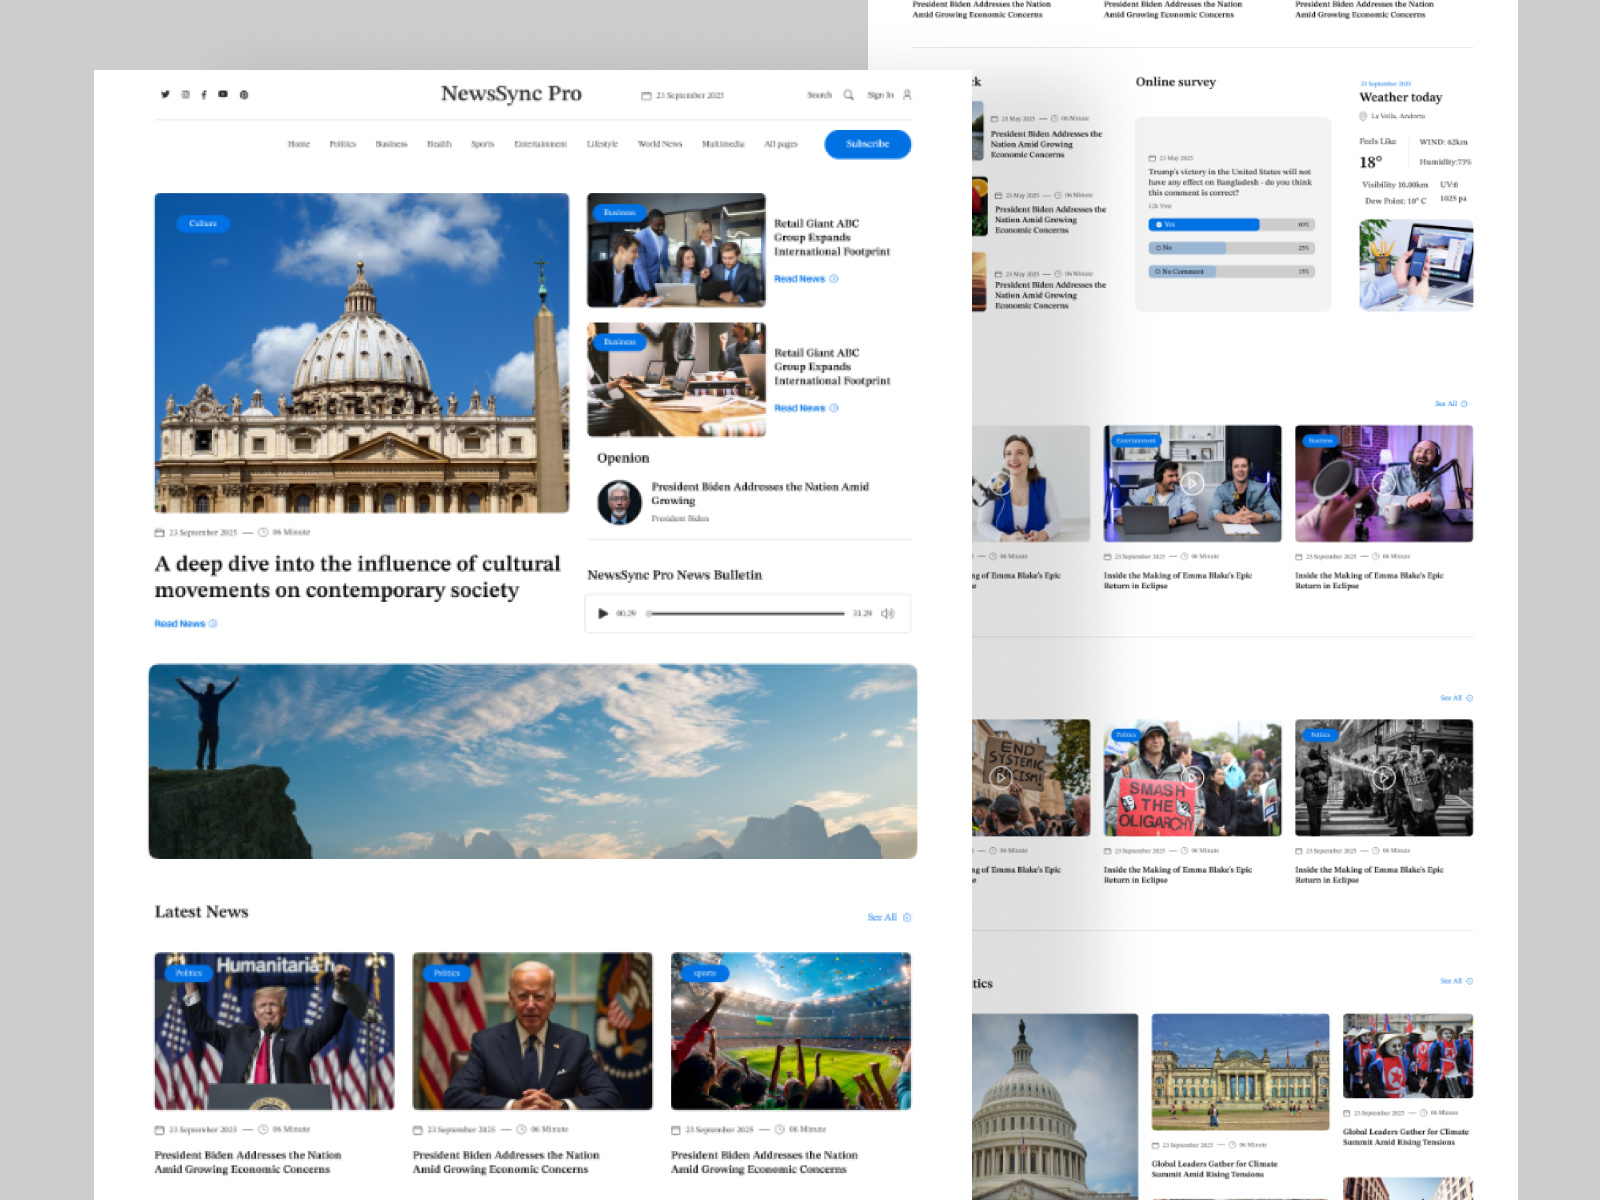Switch to the World News section
1600x1200 pixels.
(659, 144)
